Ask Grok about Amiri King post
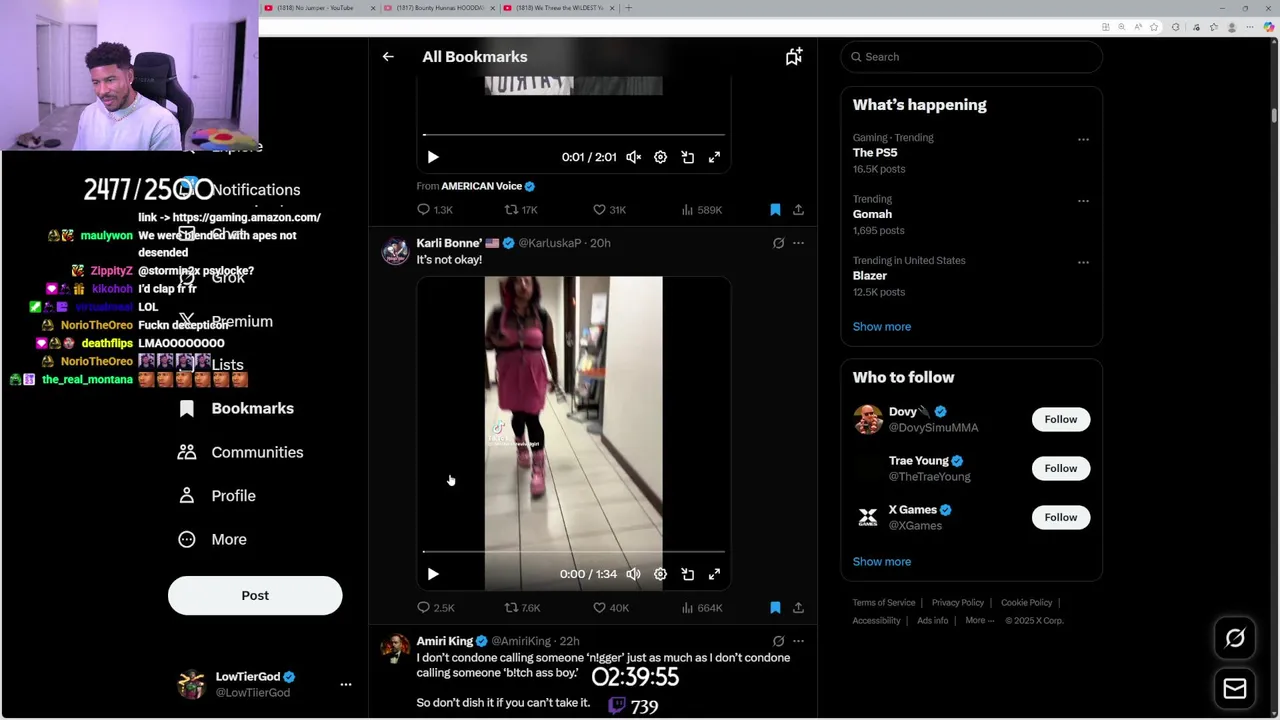The image size is (1280, 720). 778,641
